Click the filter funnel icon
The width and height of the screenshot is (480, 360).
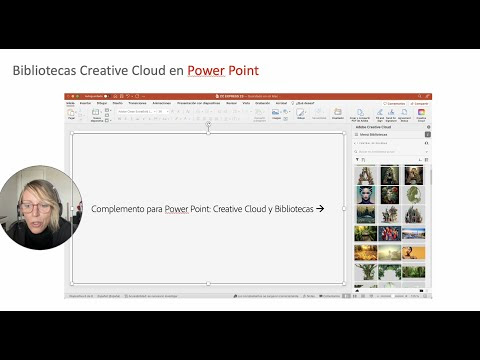357,160
